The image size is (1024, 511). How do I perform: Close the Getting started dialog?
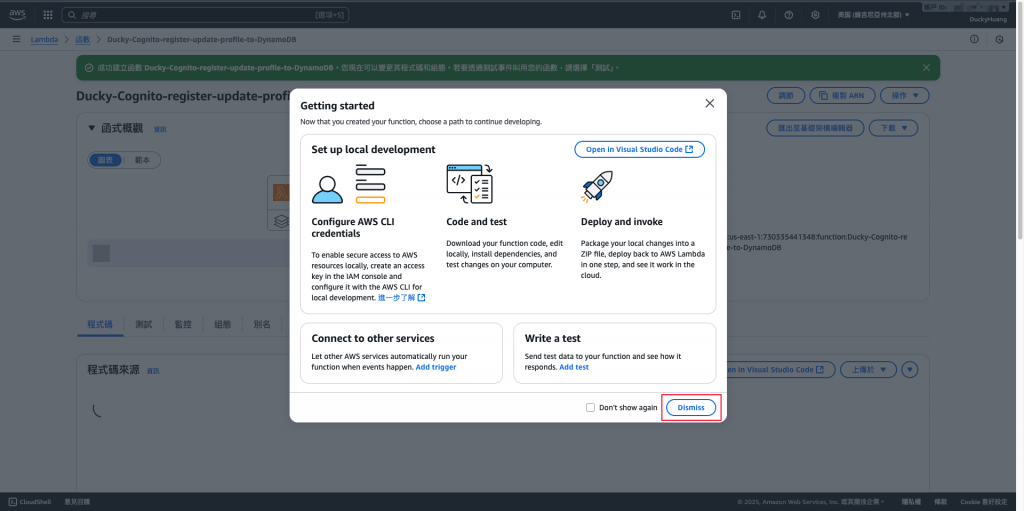tap(710, 103)
